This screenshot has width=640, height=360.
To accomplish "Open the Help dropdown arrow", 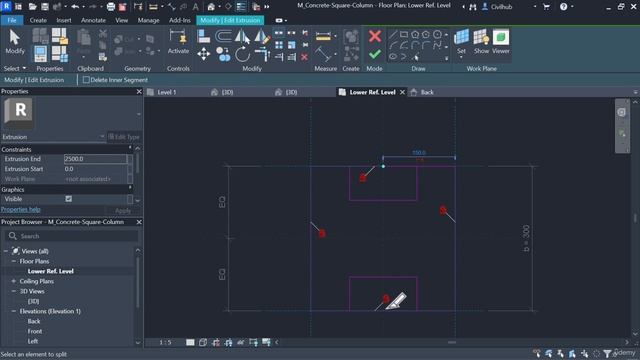I will point(572,7).
